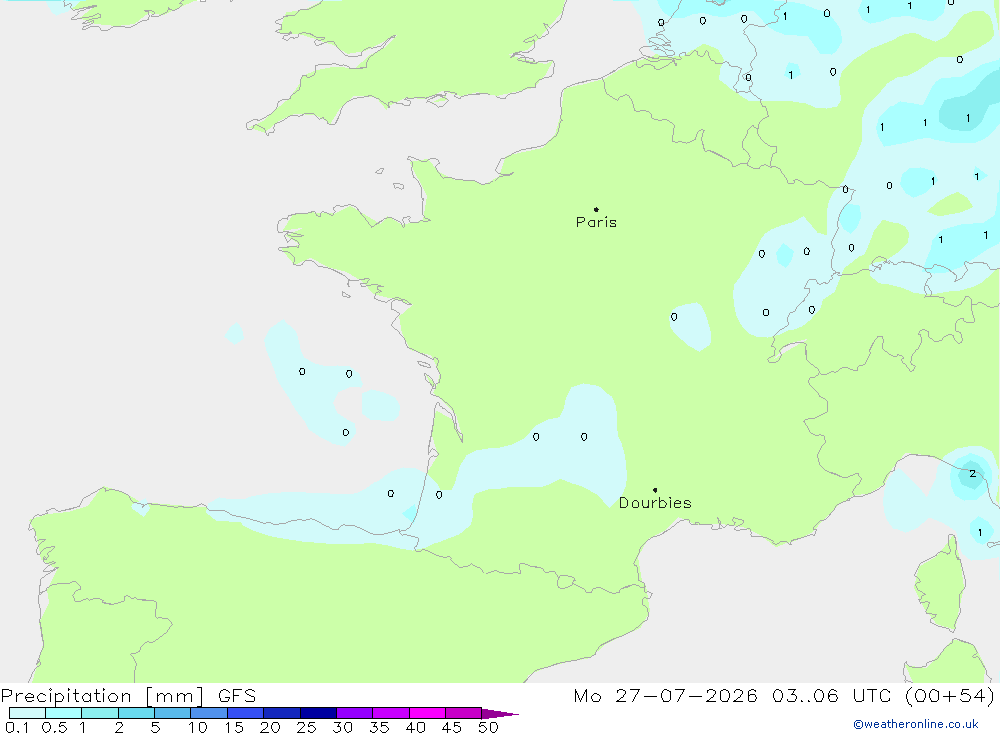Screen dimensions: 1000x733
Task: Click the GFS model label
Action: (237, 695)
